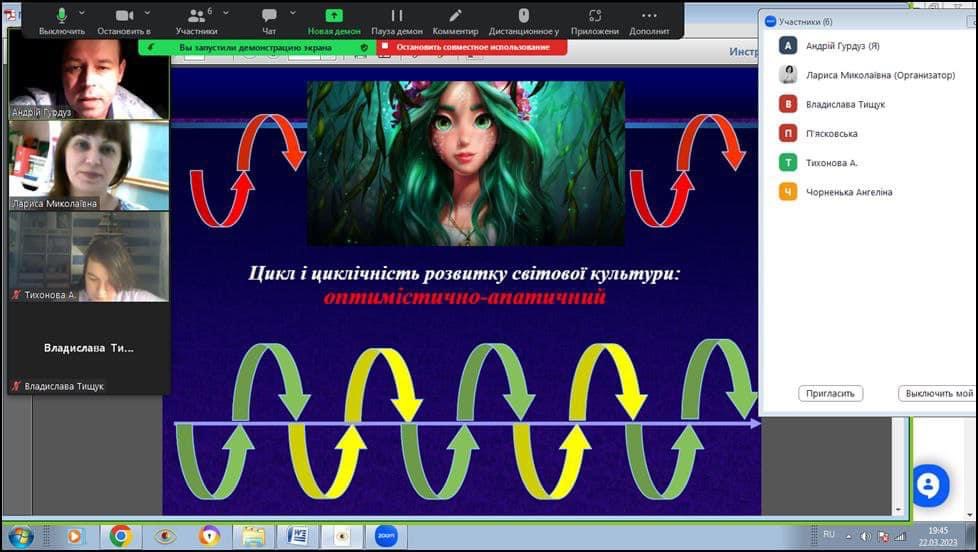
Task: Click the RU language indicator
Action: click(x=829, y=535)
